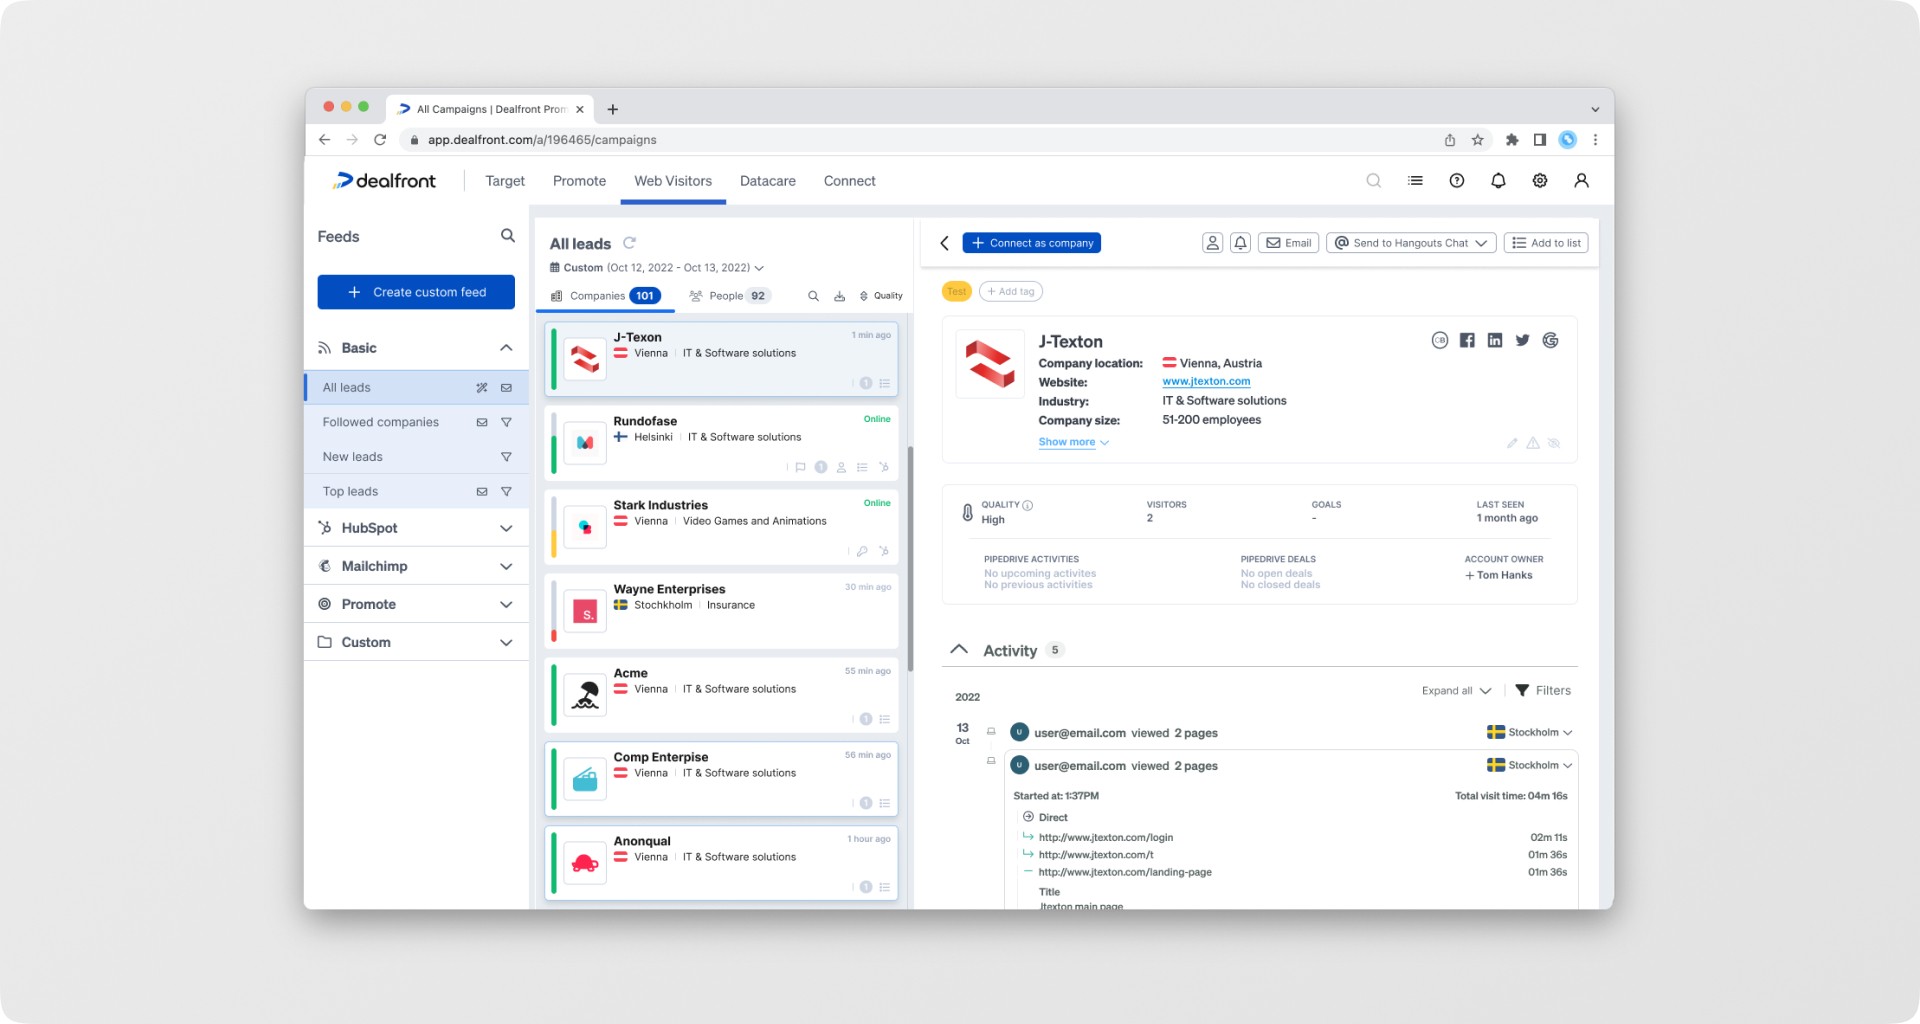Viewport: 1920px width, 1024px height.
Task: Switch to Web Visitors
Action: tap(673, 181)
